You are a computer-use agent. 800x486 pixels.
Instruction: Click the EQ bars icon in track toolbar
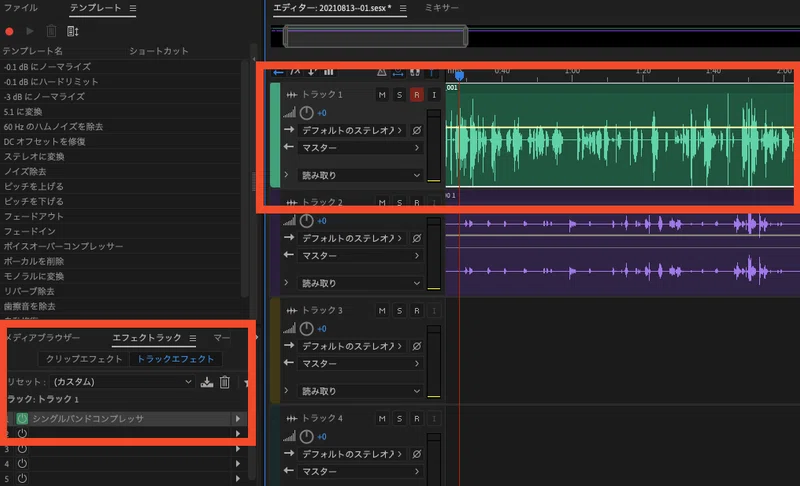click(x=329, y=72)
